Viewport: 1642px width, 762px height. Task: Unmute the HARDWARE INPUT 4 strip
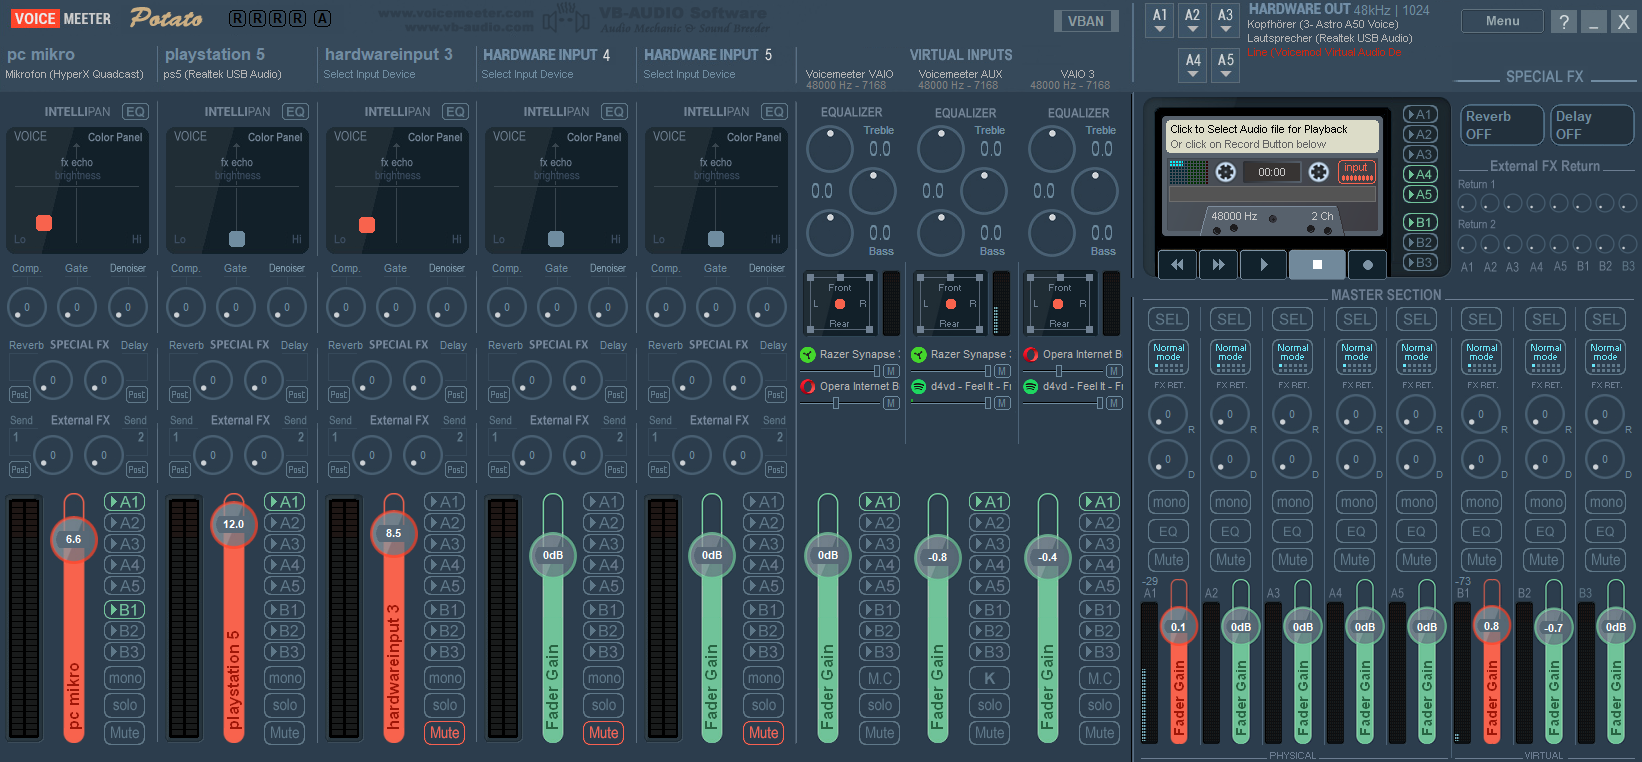click(604, 733)
